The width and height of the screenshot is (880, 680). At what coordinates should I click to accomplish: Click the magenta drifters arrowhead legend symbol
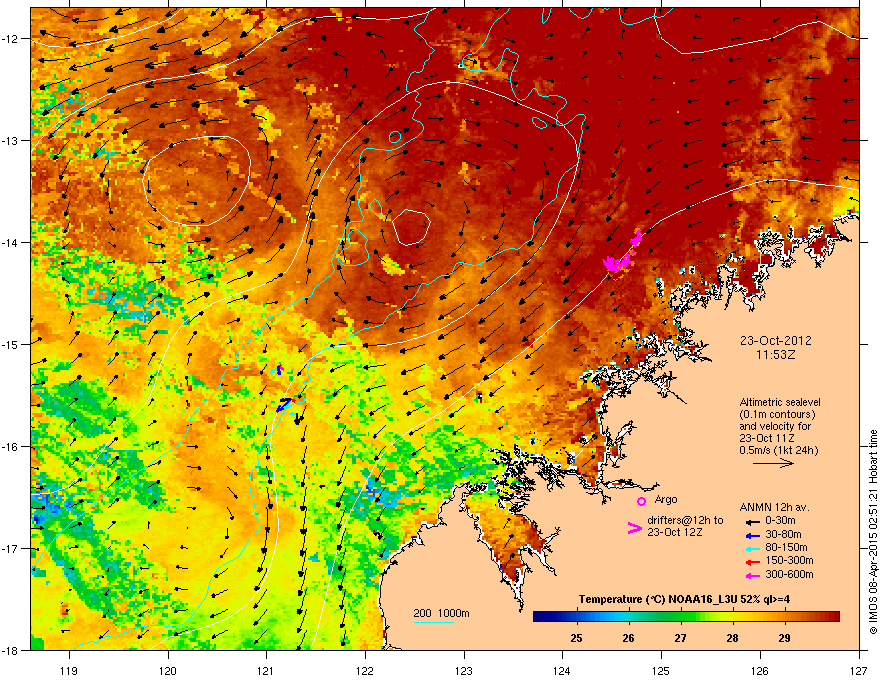click(x=634, y=527)
